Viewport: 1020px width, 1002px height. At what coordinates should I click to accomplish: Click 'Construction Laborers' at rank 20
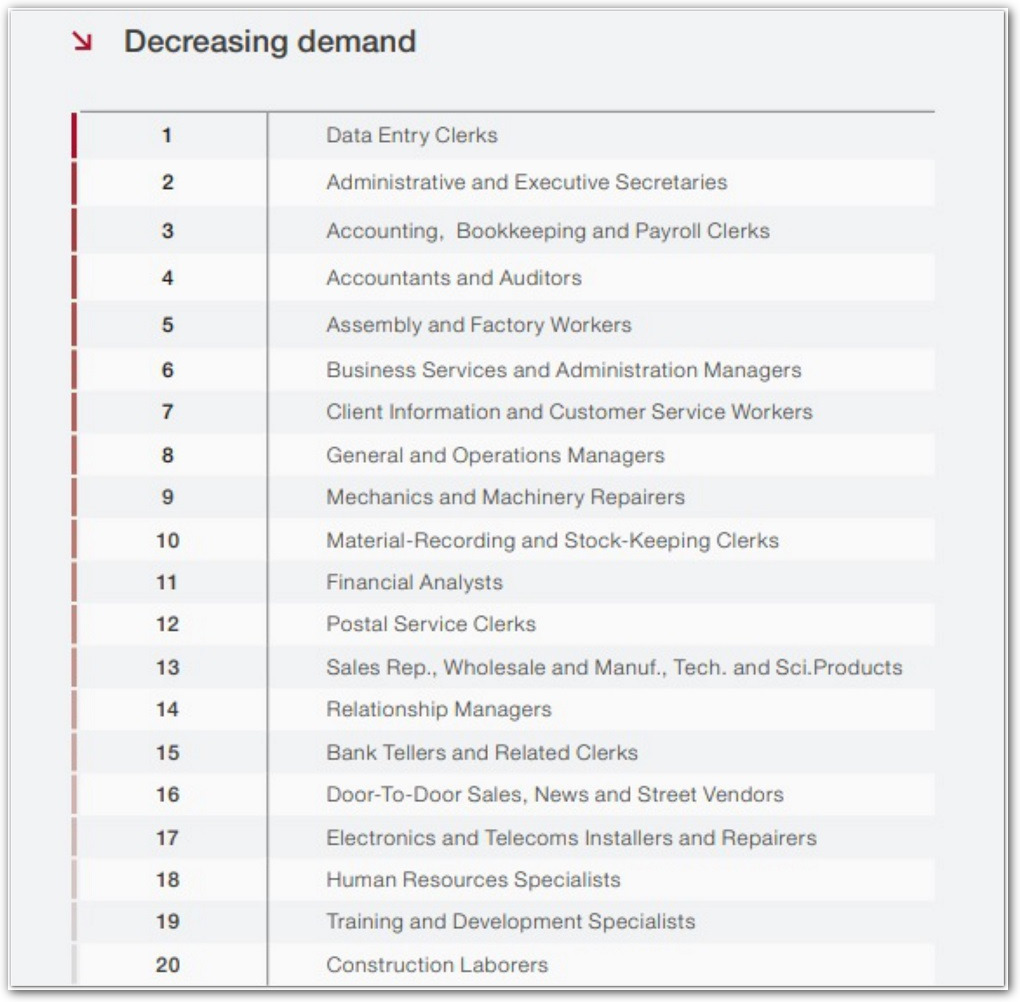tap(437, 965)
